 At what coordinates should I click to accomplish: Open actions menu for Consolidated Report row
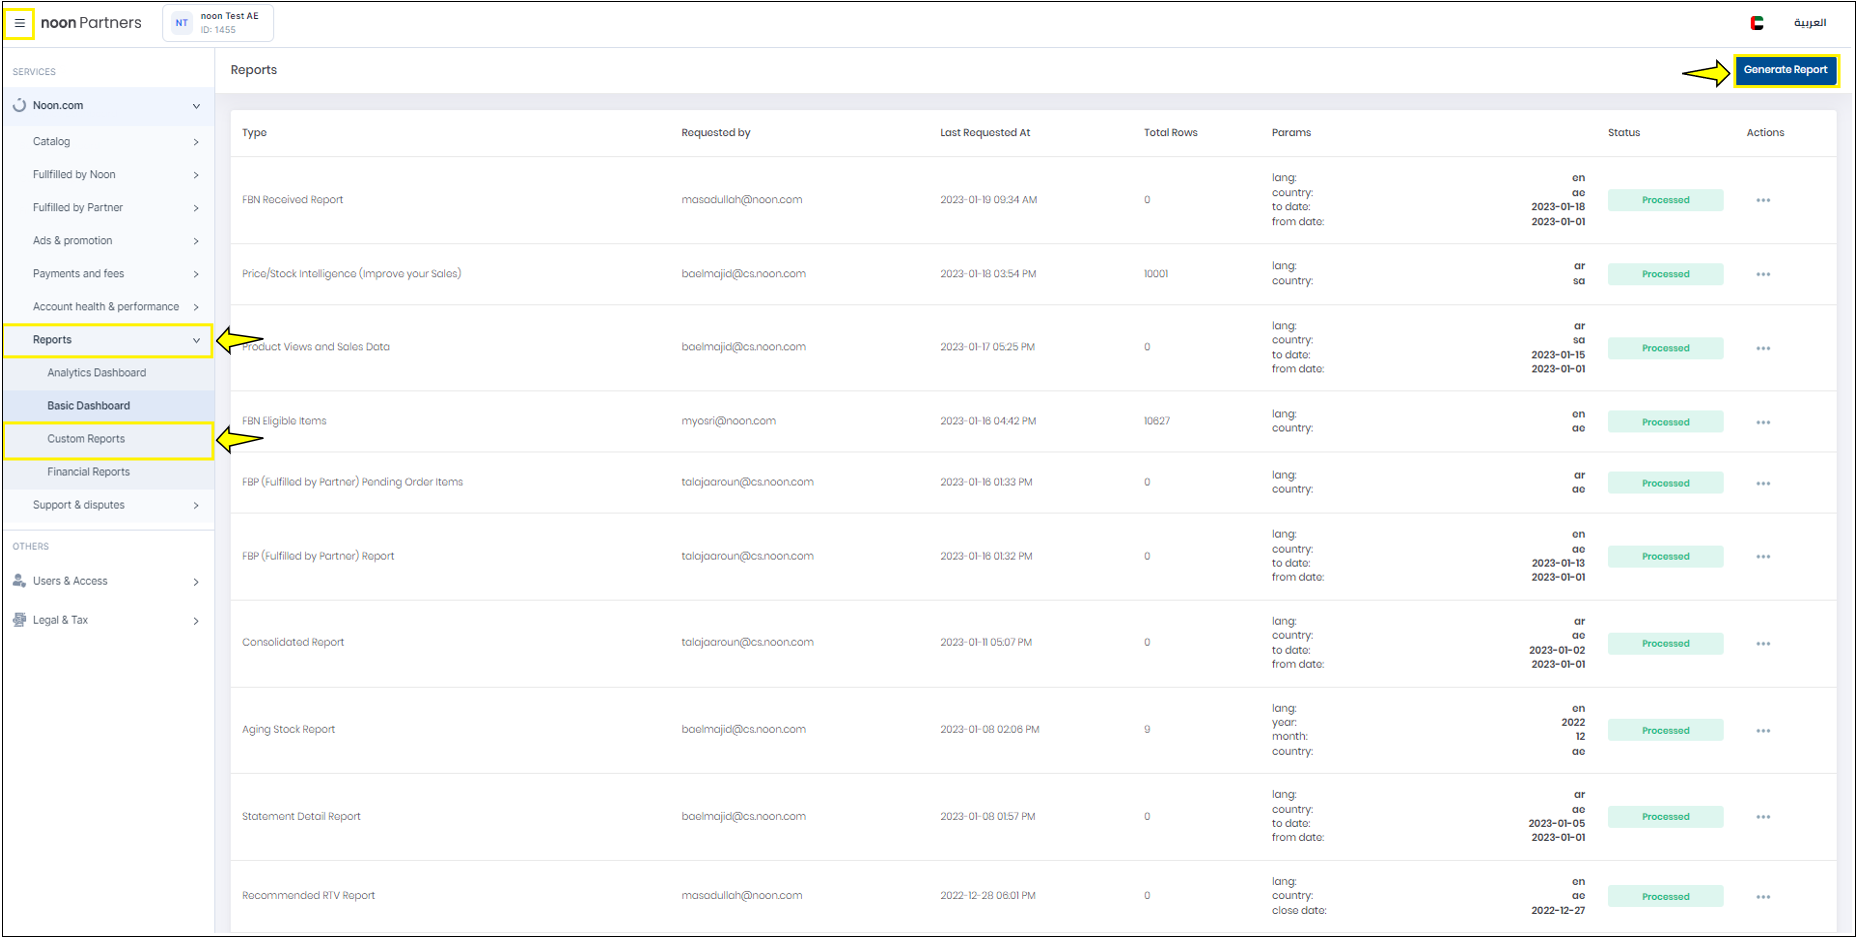pyautogui.click(x=1763, y=644)
